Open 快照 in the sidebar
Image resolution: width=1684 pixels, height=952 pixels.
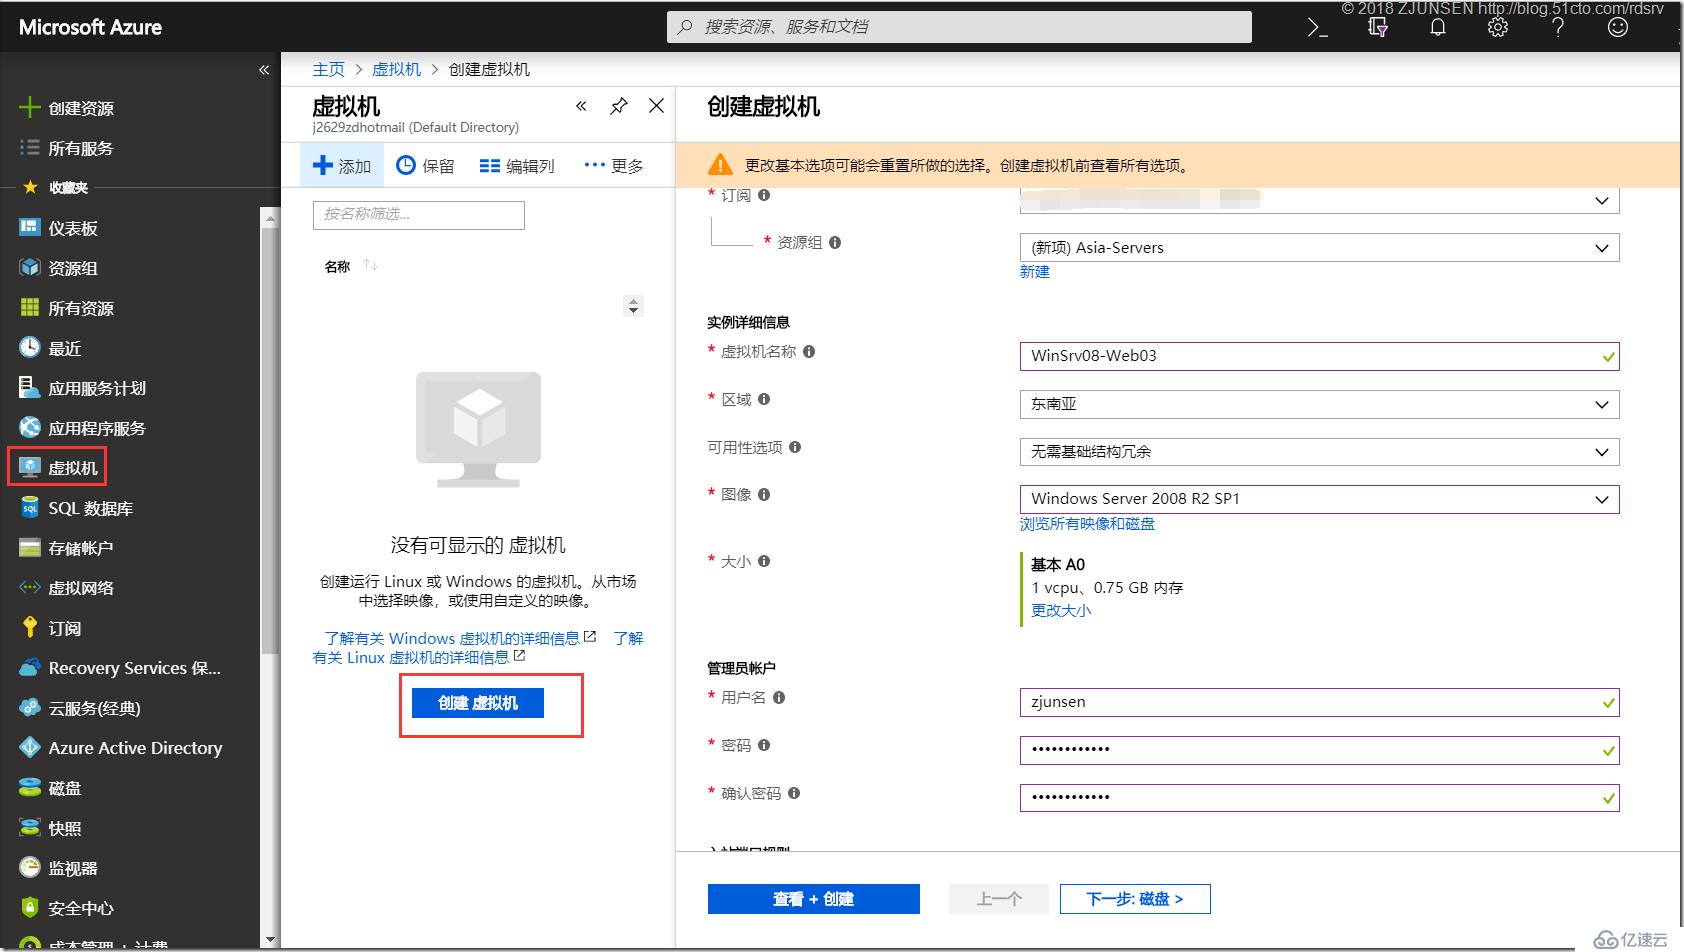click(51, 828)
